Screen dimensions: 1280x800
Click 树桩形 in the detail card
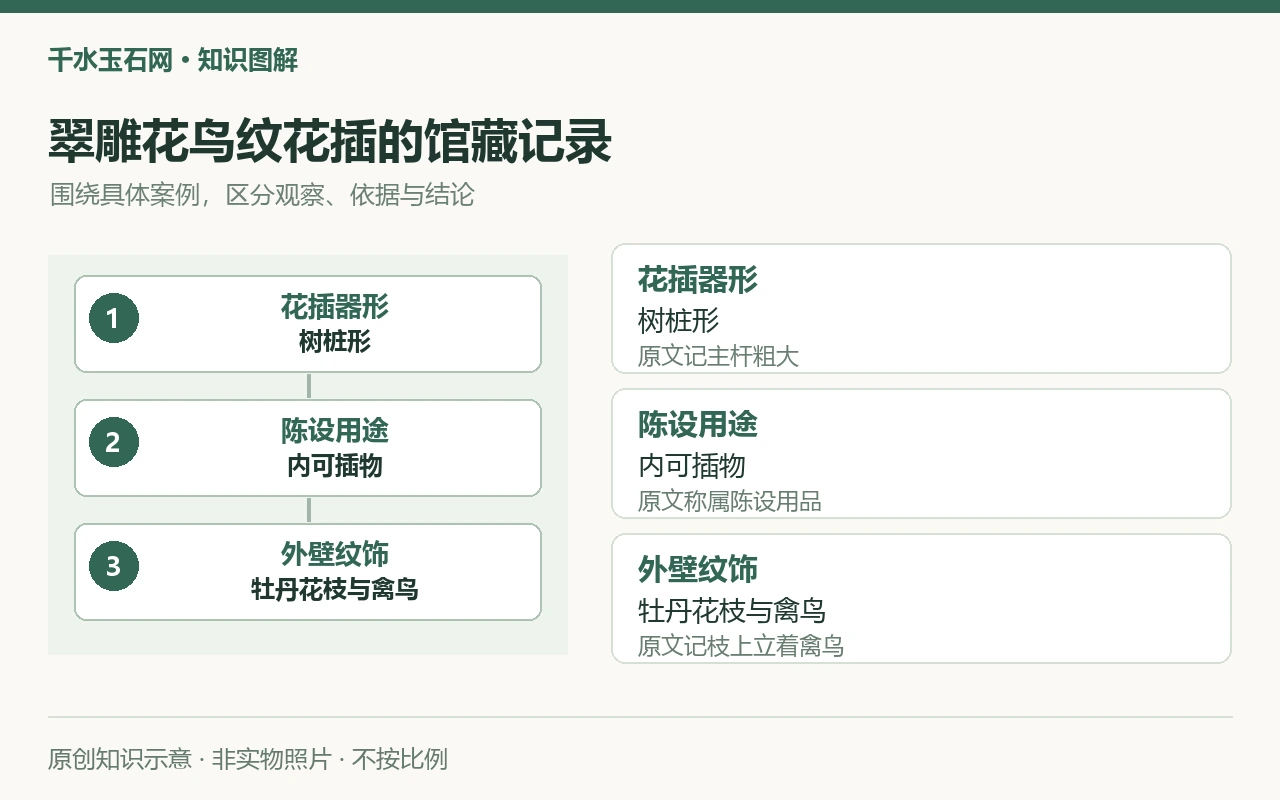tap(679, 321)
